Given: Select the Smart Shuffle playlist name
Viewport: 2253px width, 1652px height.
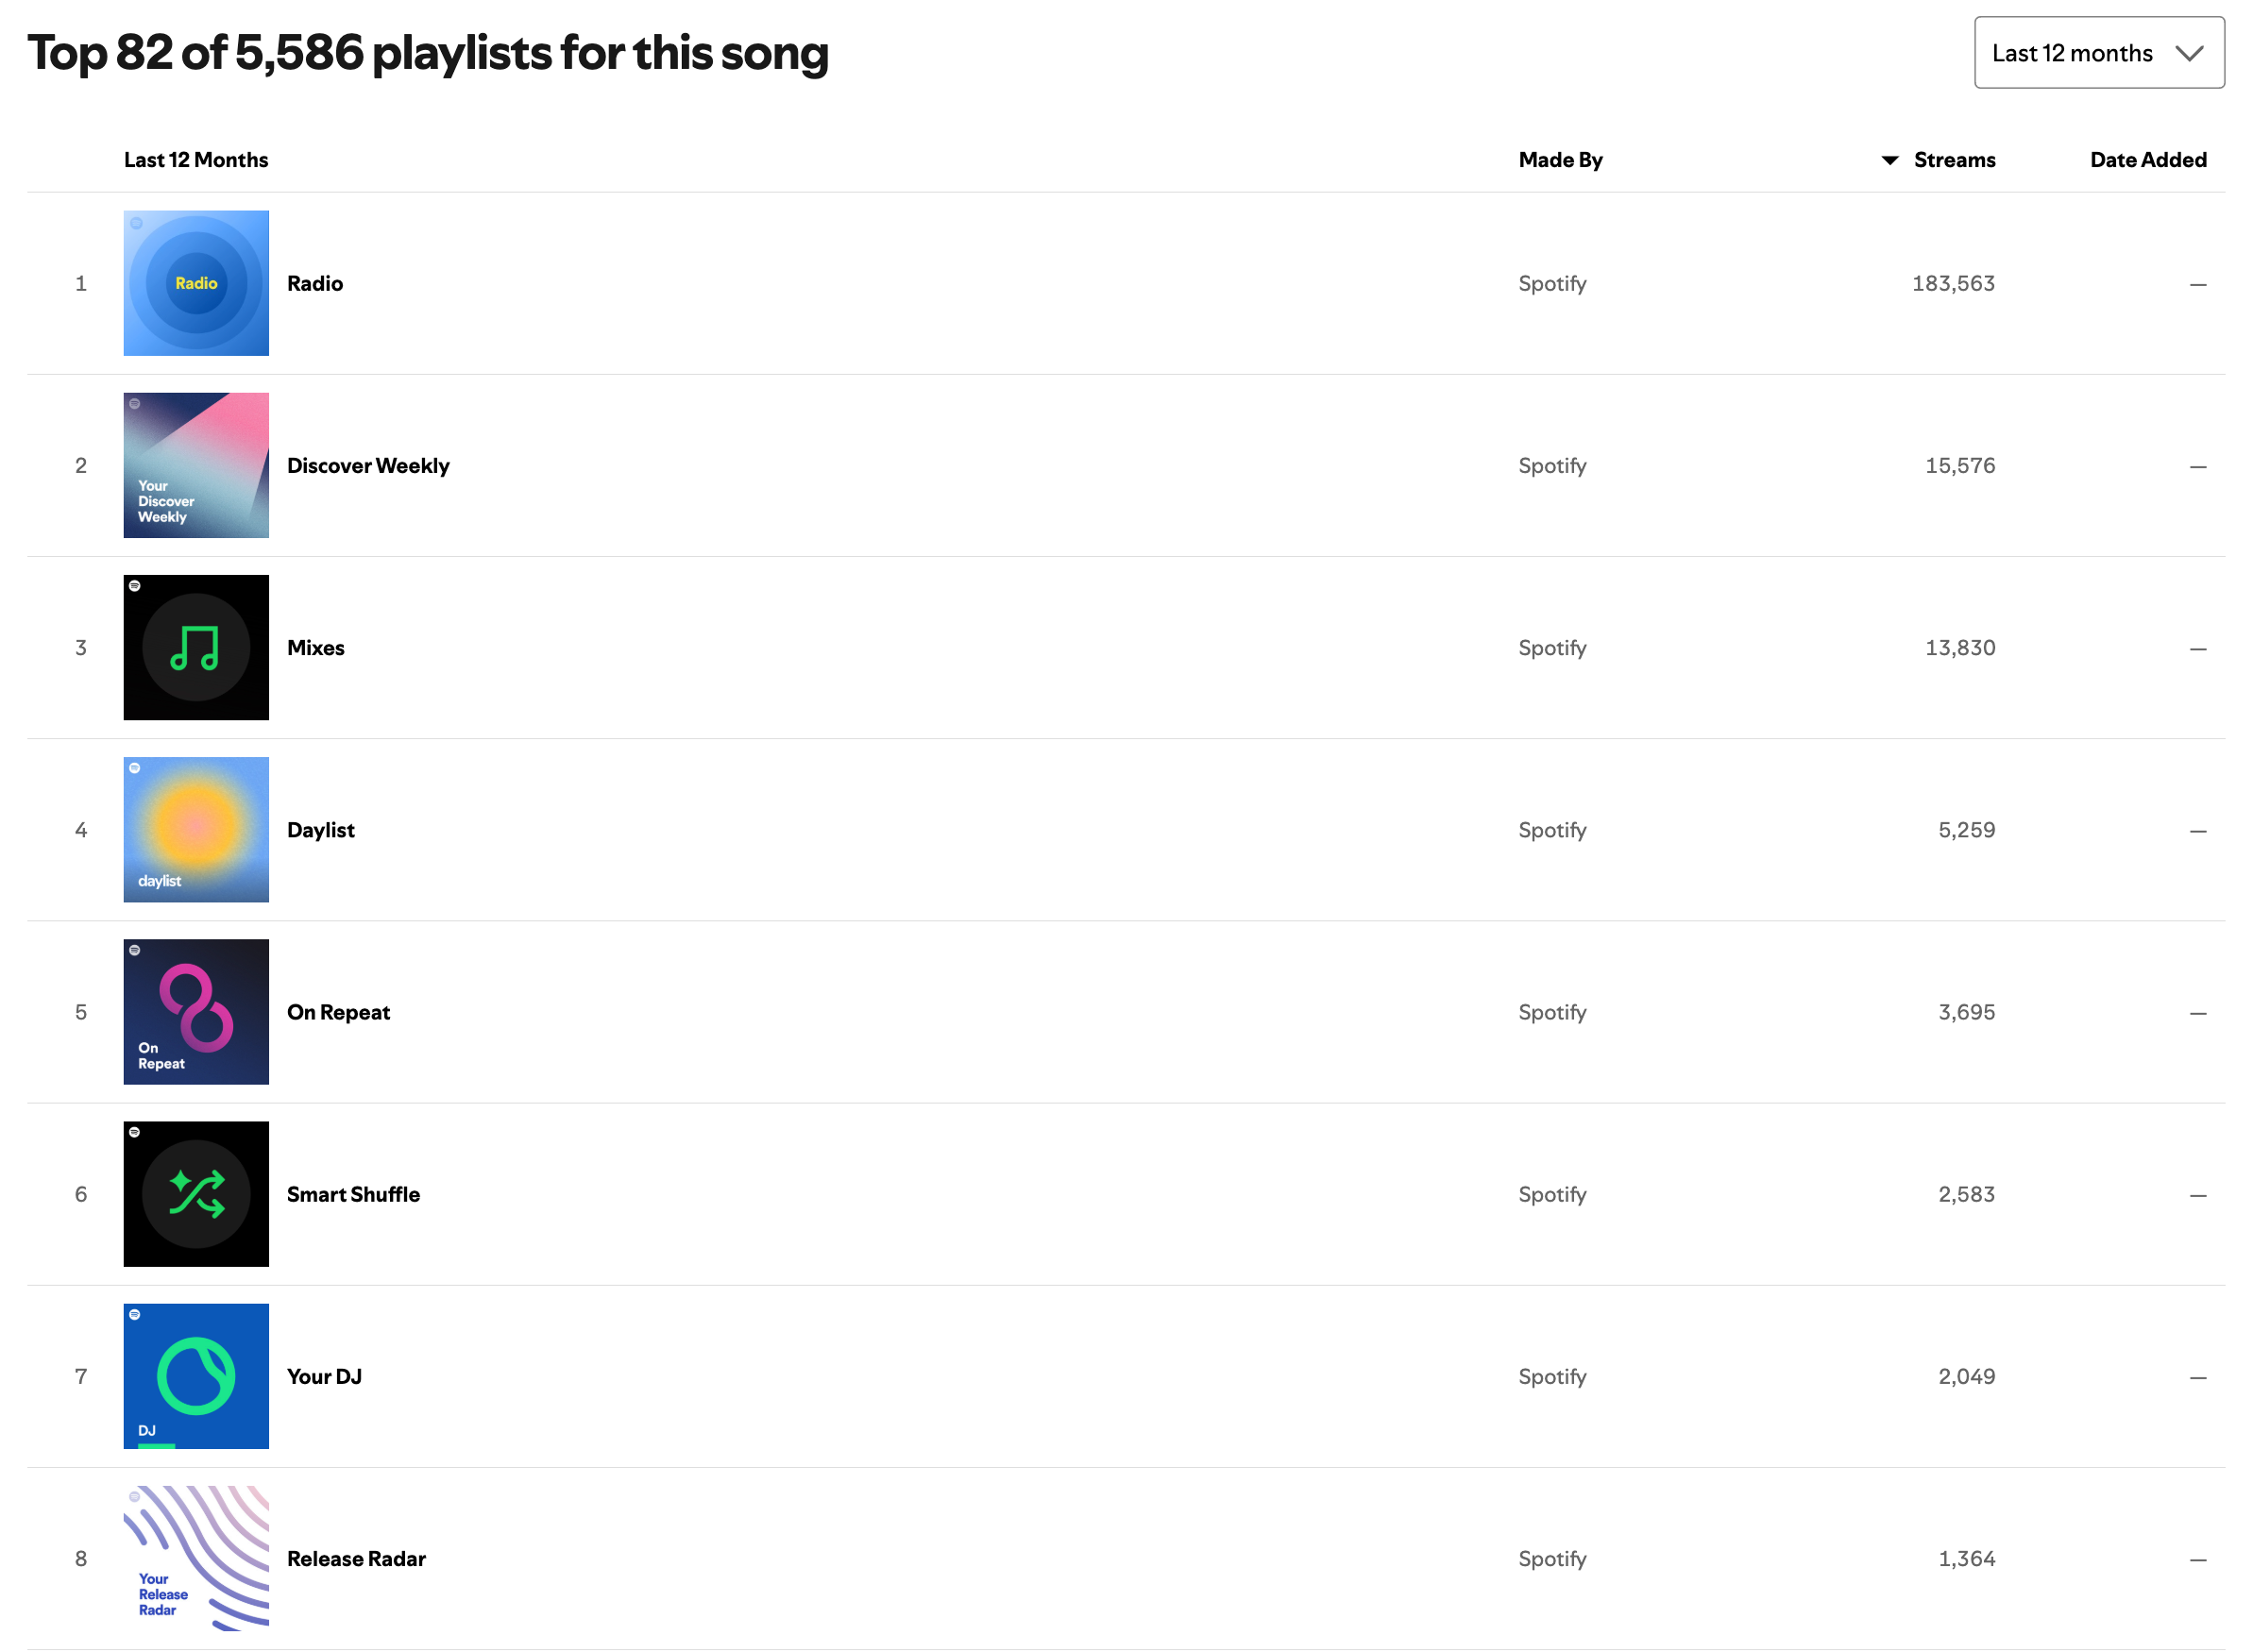Looking at the screenshot, I should [x=353, y=1194].
